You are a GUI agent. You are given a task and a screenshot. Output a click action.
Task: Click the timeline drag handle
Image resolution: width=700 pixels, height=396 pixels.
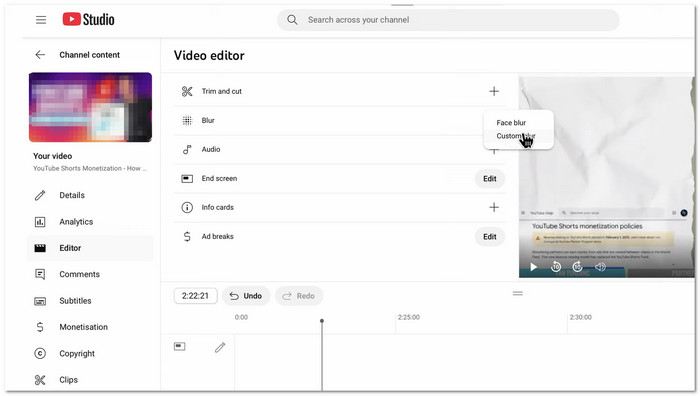(x=518, y=293)
